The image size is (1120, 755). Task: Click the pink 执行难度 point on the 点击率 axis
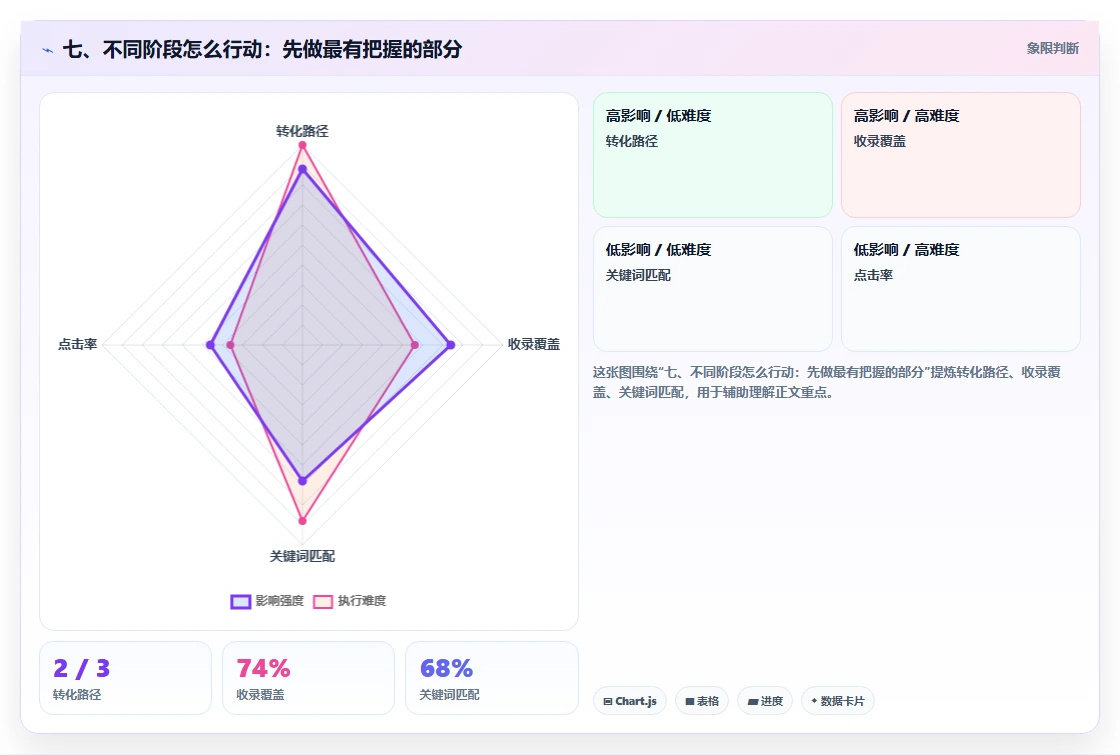[x=230, y=345]
